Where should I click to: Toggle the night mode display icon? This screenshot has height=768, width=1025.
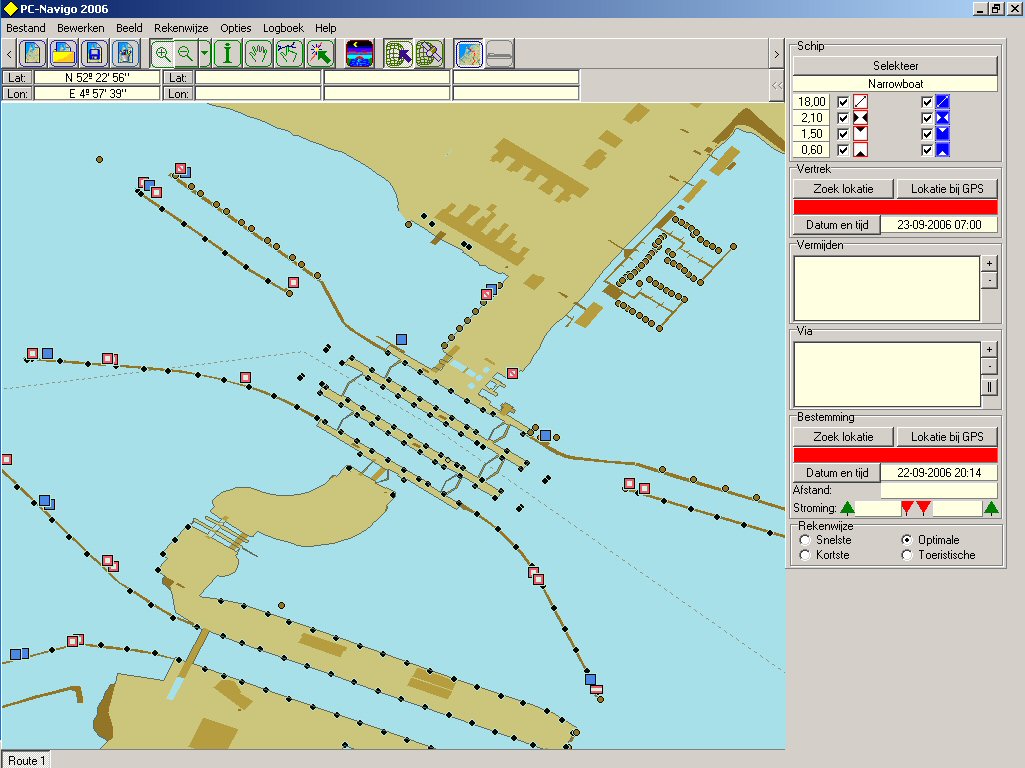click(359, 54)
